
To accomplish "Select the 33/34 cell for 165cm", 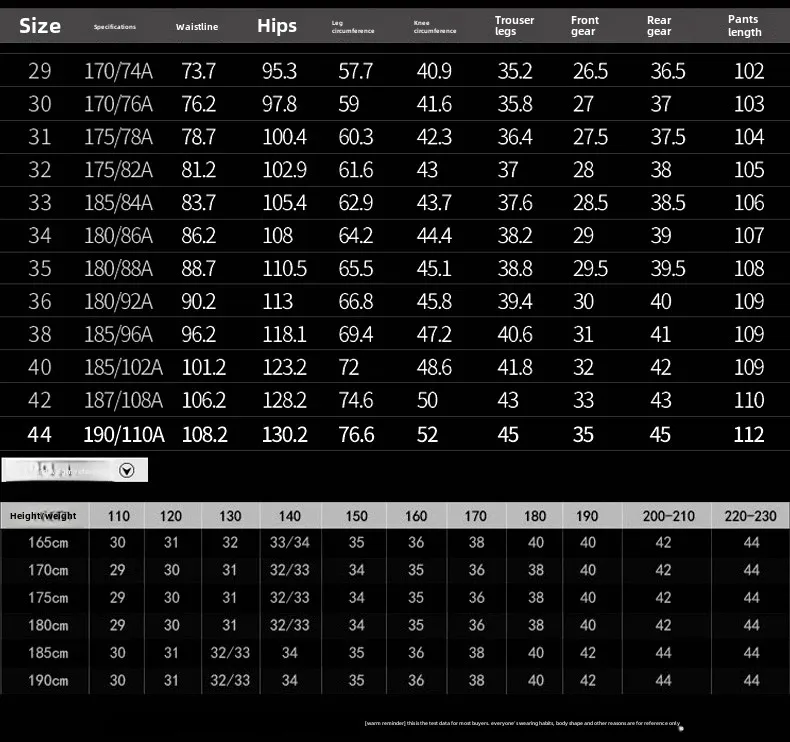I will point(290,543).
